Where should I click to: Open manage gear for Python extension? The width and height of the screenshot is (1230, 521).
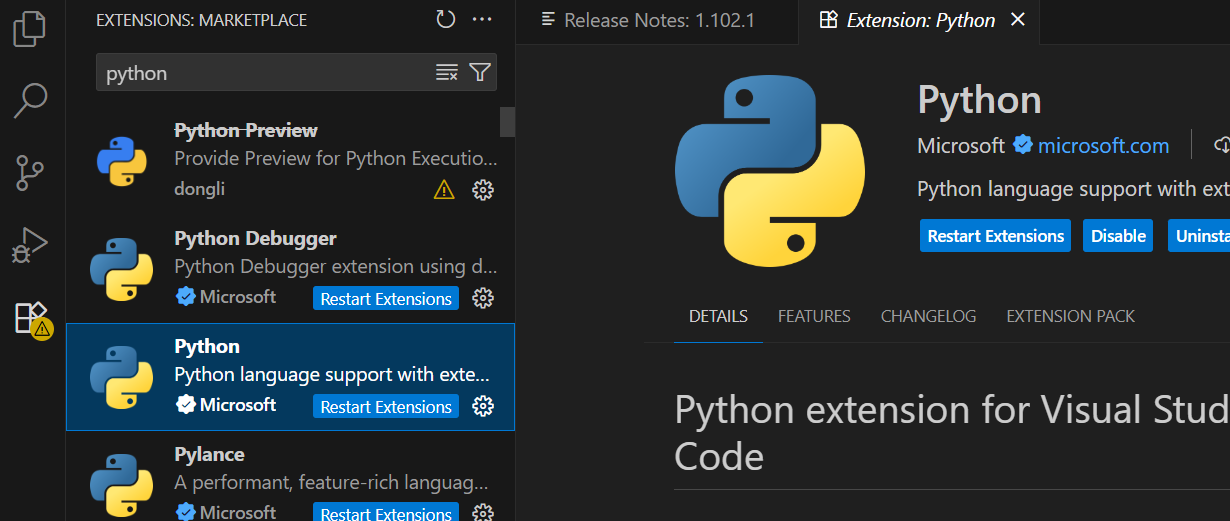point(483,406)
